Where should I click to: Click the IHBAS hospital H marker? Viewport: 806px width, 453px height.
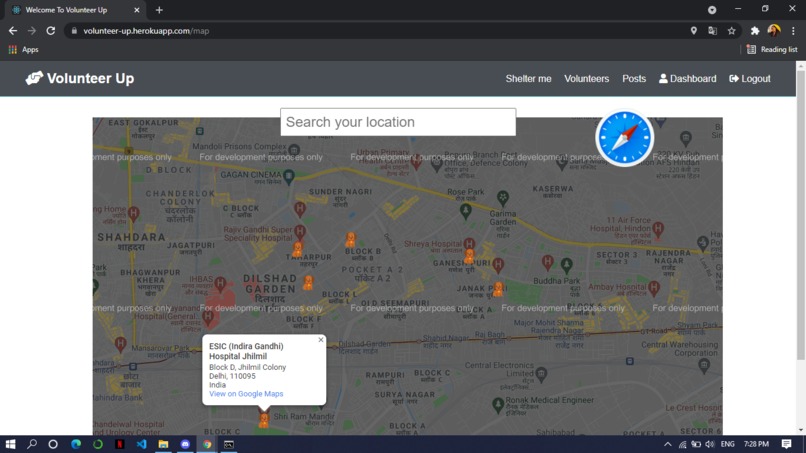click(x=221, y=283)
